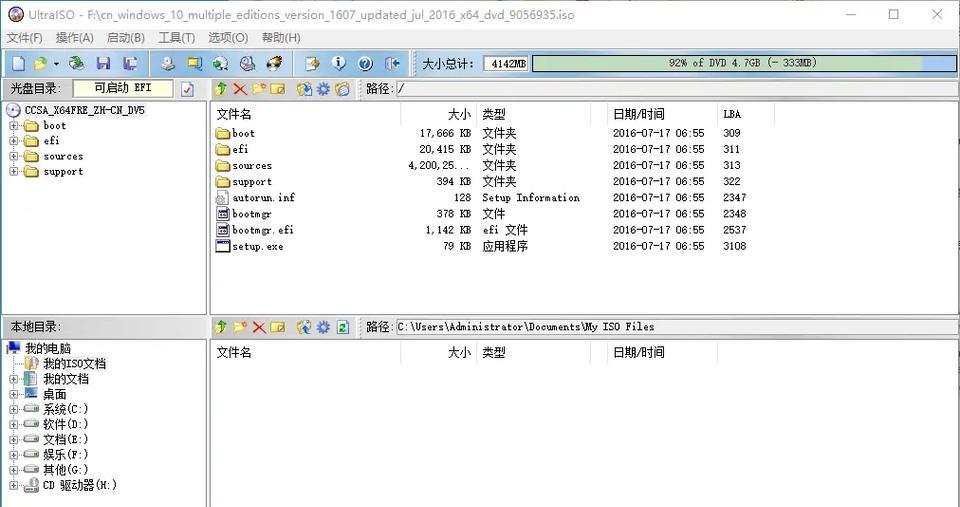Screen dimensions: 960x507
Task: Expand the support folder in disc tree
Action: point(13,171)
